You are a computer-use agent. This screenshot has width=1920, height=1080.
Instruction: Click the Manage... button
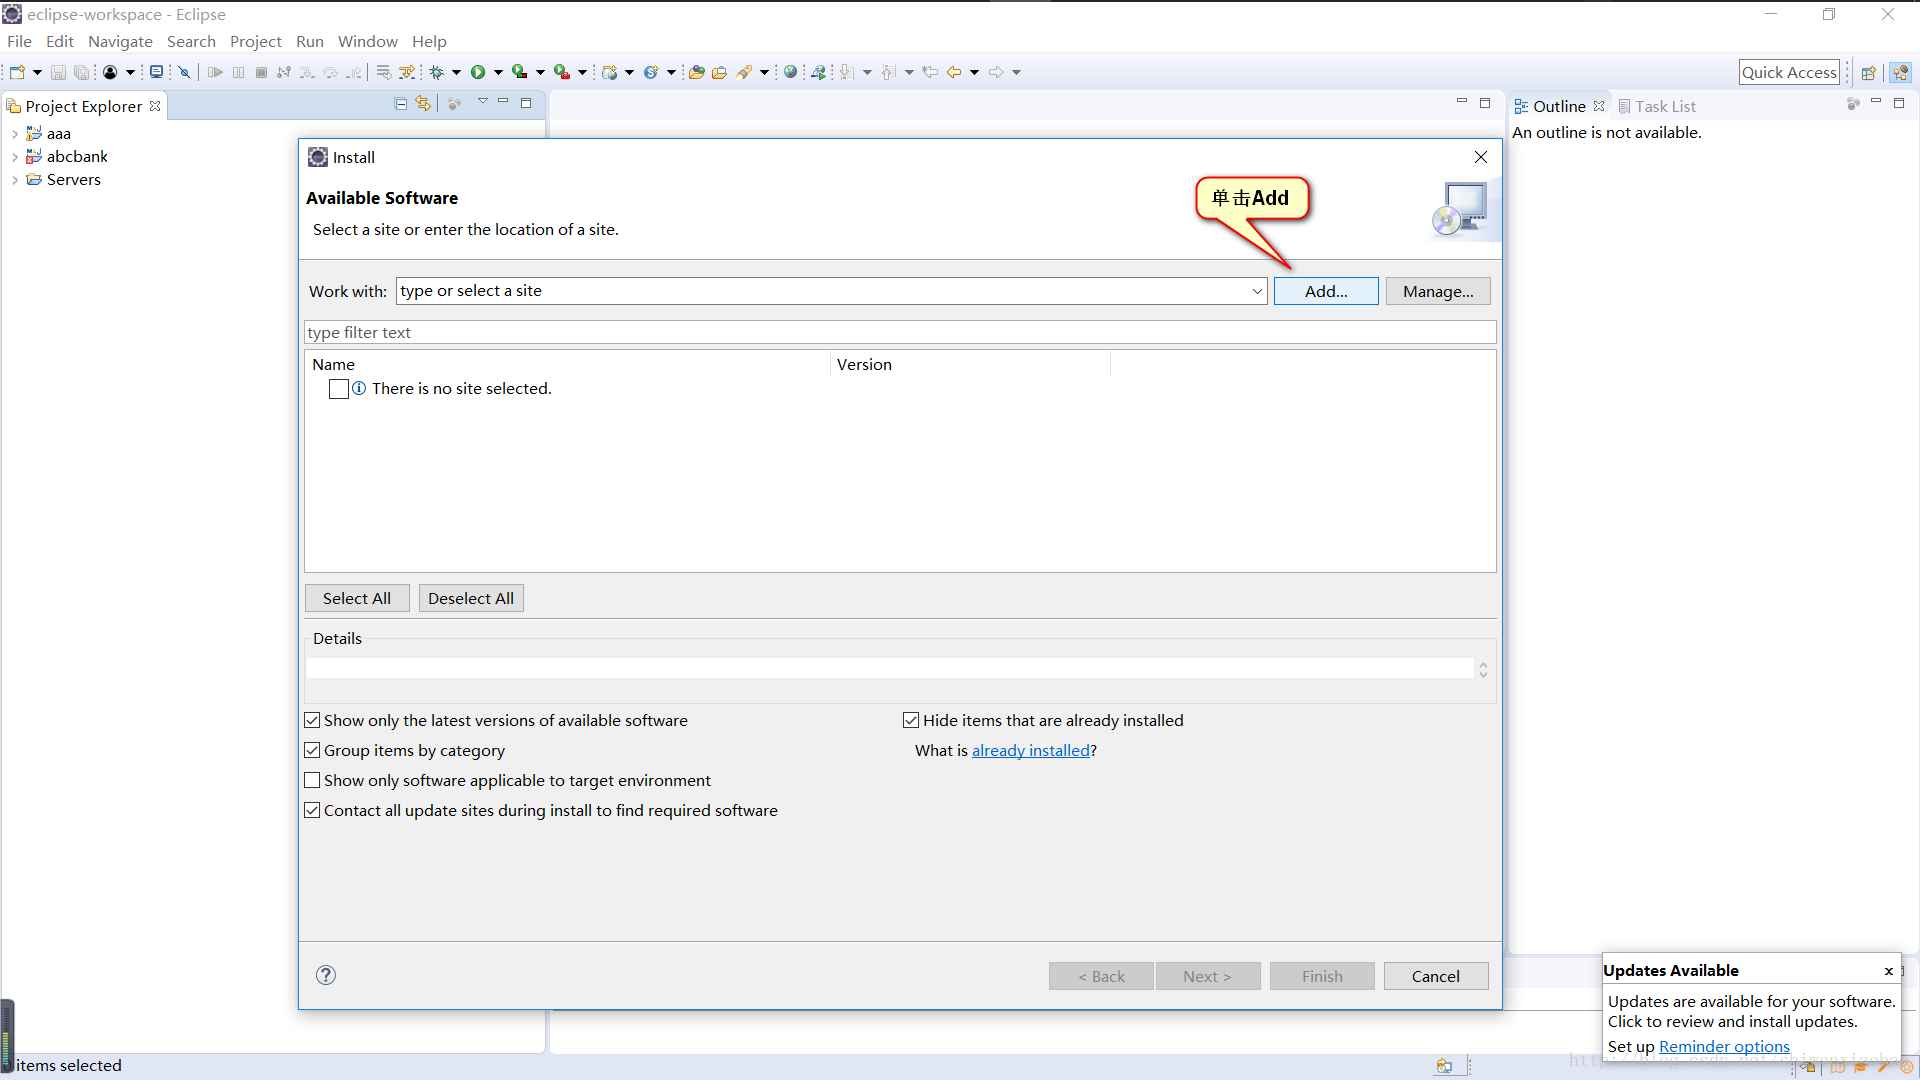point(1438,291)
